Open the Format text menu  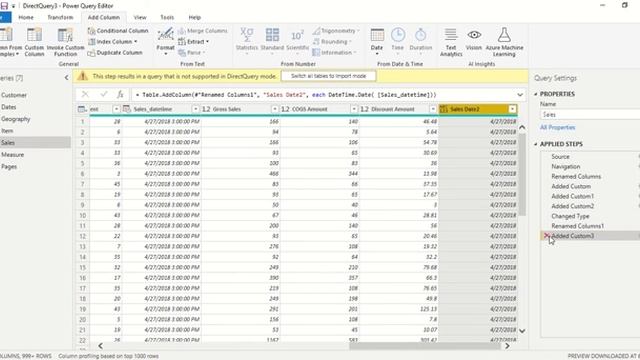pyautogui.click(x=165, y=42)
